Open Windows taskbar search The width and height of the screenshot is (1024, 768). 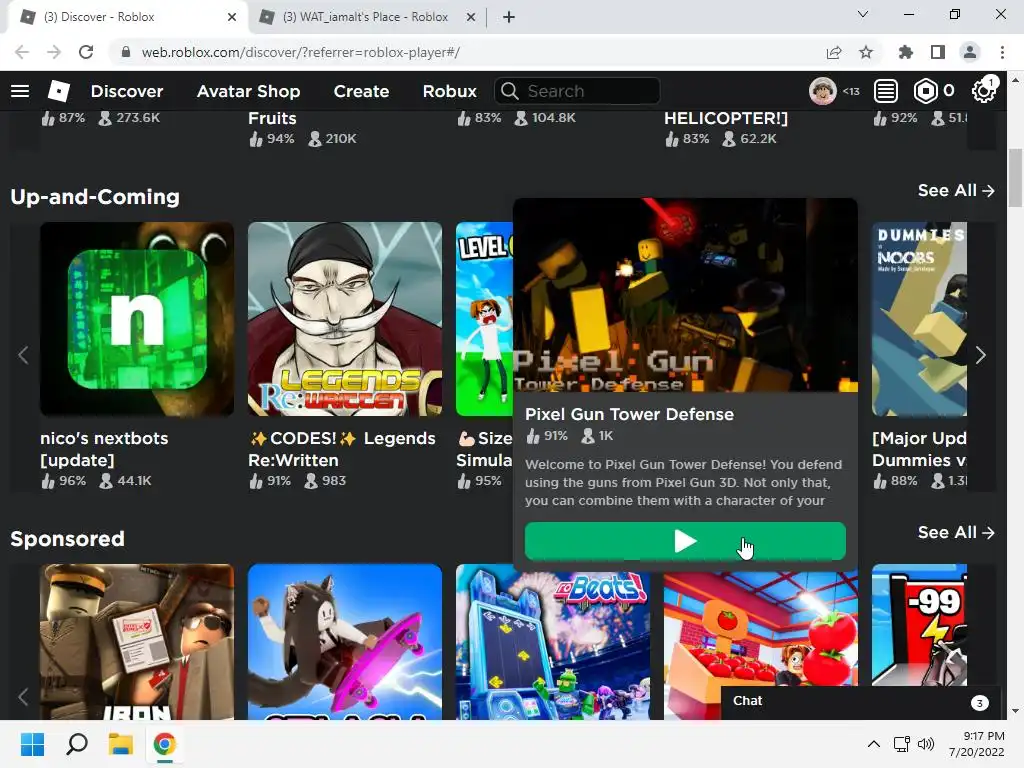click(77, 744)
